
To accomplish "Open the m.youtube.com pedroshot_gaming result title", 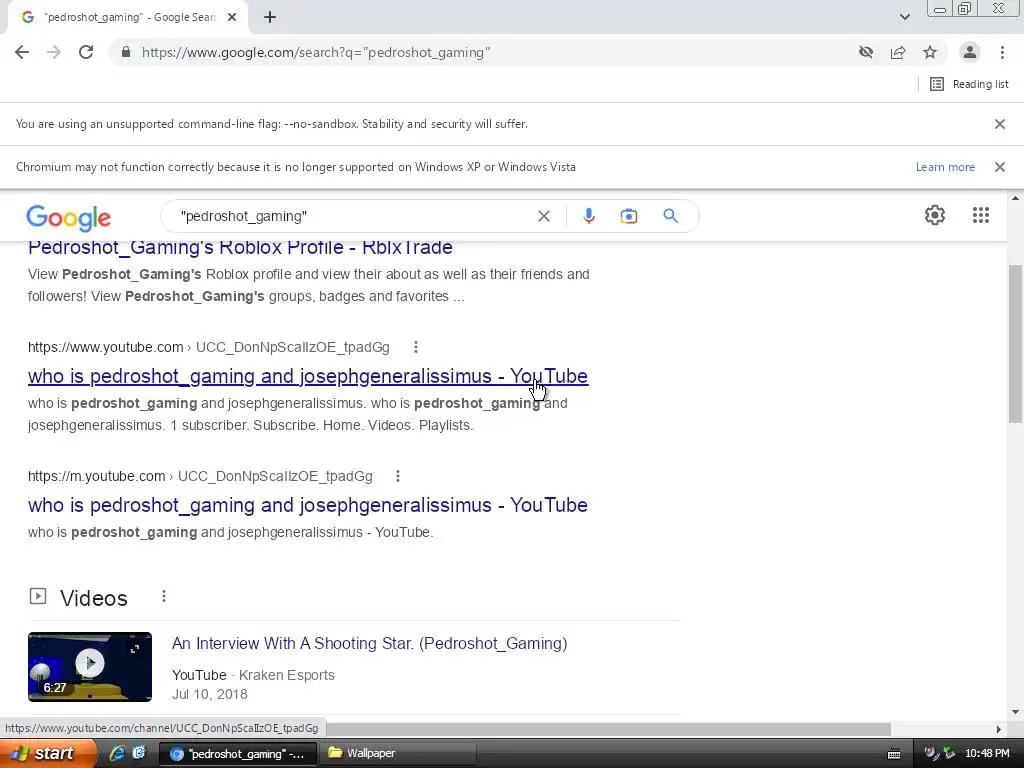I will pyautogui.click(x=308, y=505).
